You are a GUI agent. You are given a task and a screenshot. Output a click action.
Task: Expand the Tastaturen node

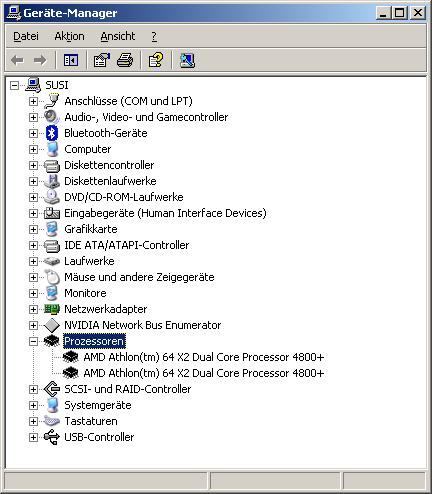pyautogui.click(x=33, y=421)
